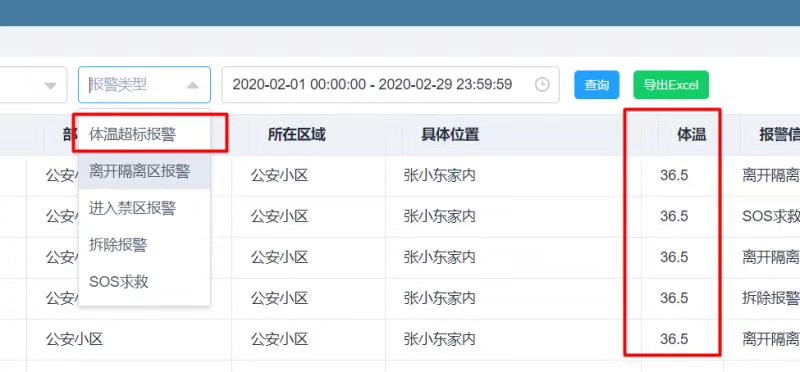Choose 进入禁区报警 from the dropdown list
Screen dimensions: 800x372
144,208
